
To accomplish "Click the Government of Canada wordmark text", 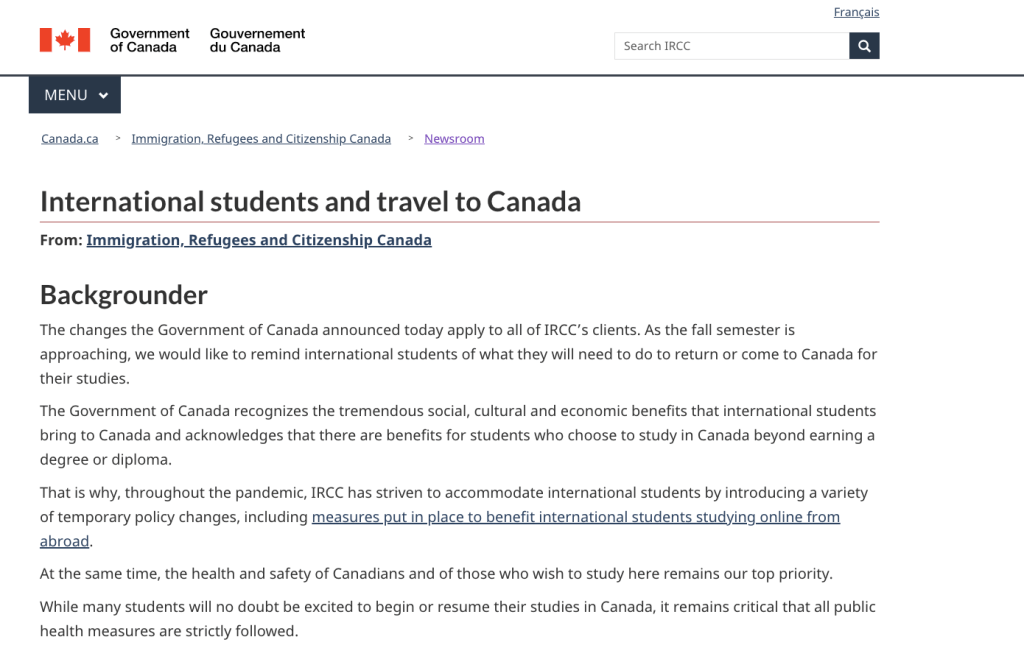I will point(150,40).
